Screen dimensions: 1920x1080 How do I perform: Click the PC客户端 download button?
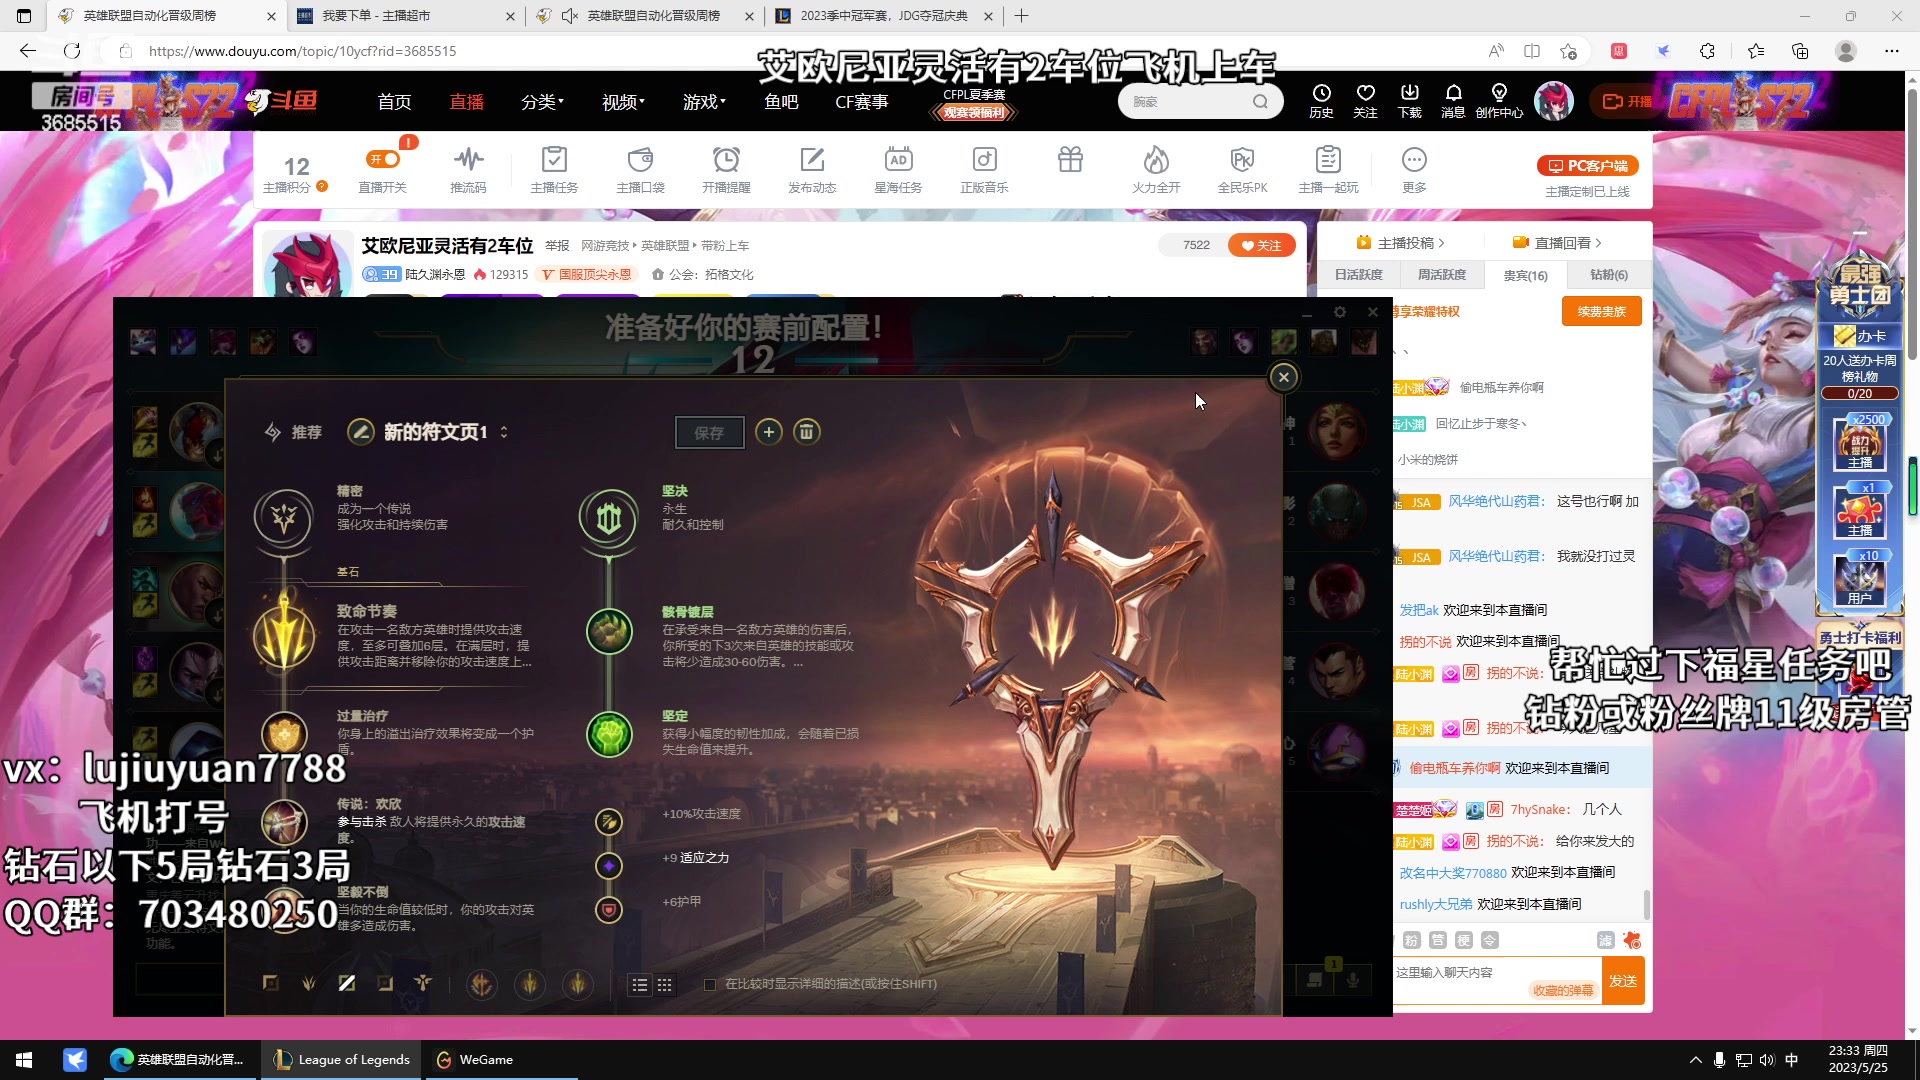[1588, 166]
